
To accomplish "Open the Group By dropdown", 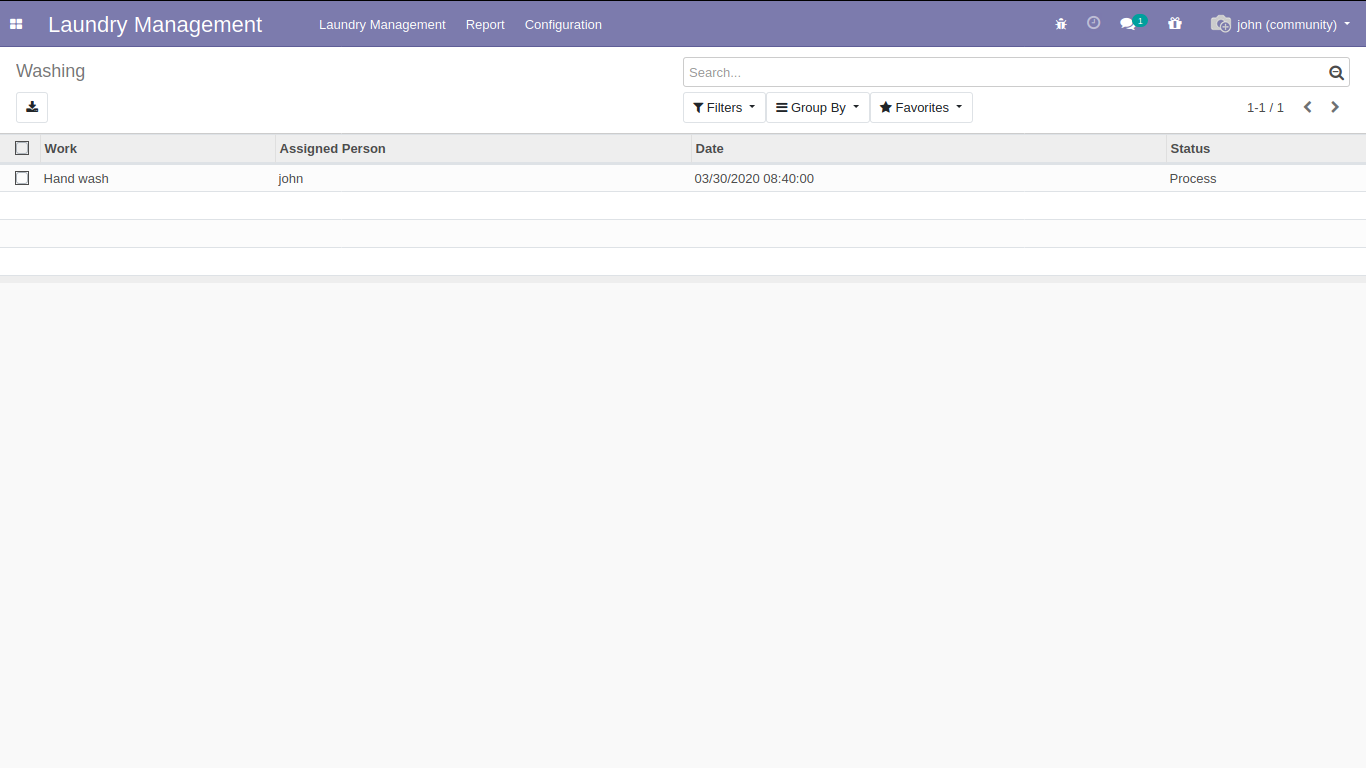I will tap(818, 107).
